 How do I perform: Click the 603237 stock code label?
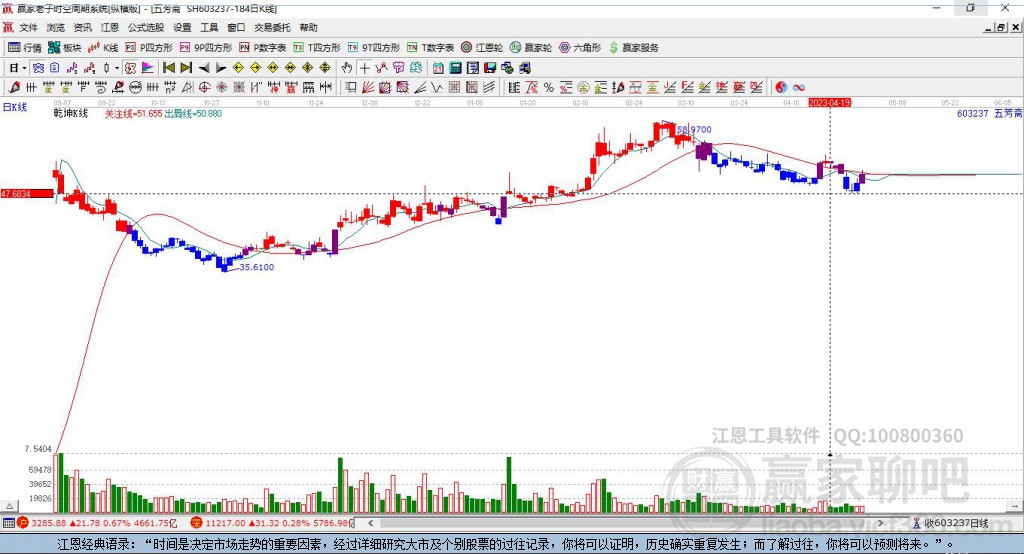[972, 114]
